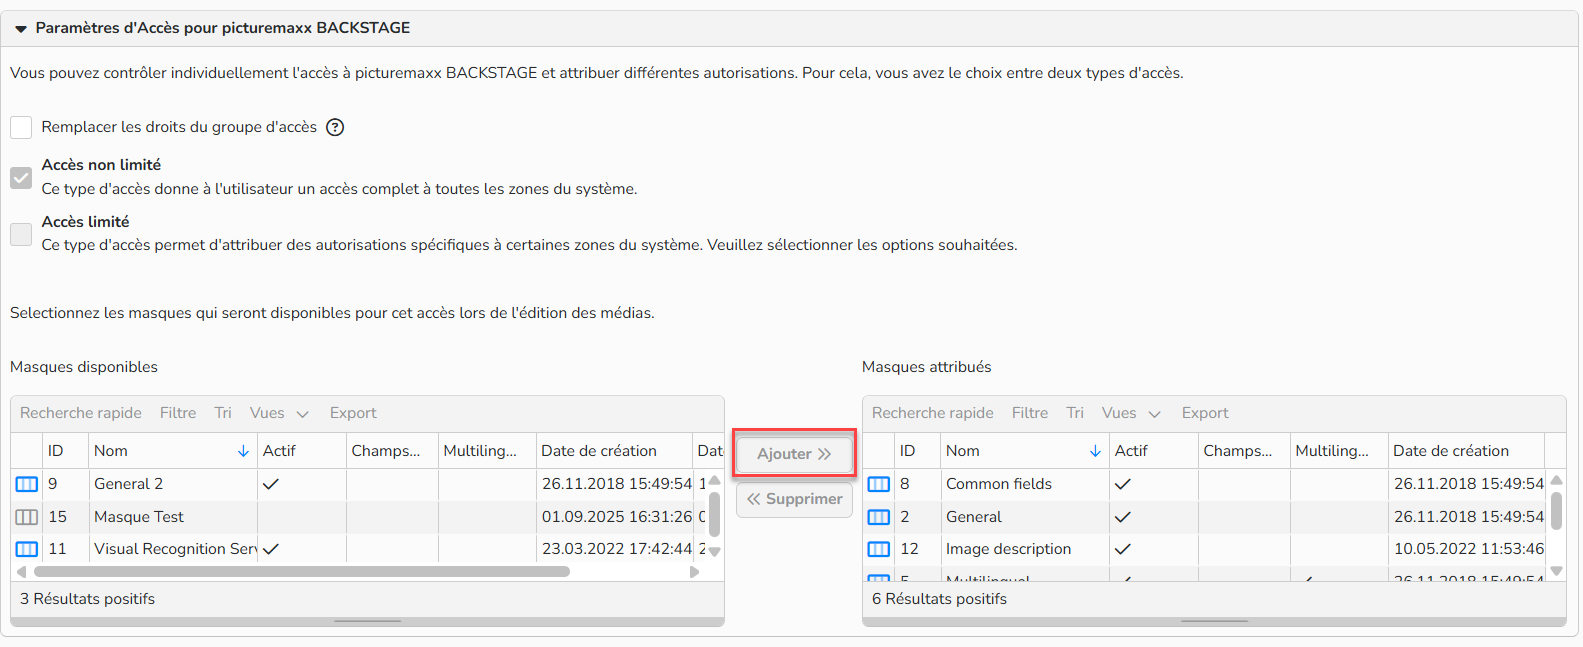Click the row icon for Image description
1583x647 pixels.
(879, 549)
